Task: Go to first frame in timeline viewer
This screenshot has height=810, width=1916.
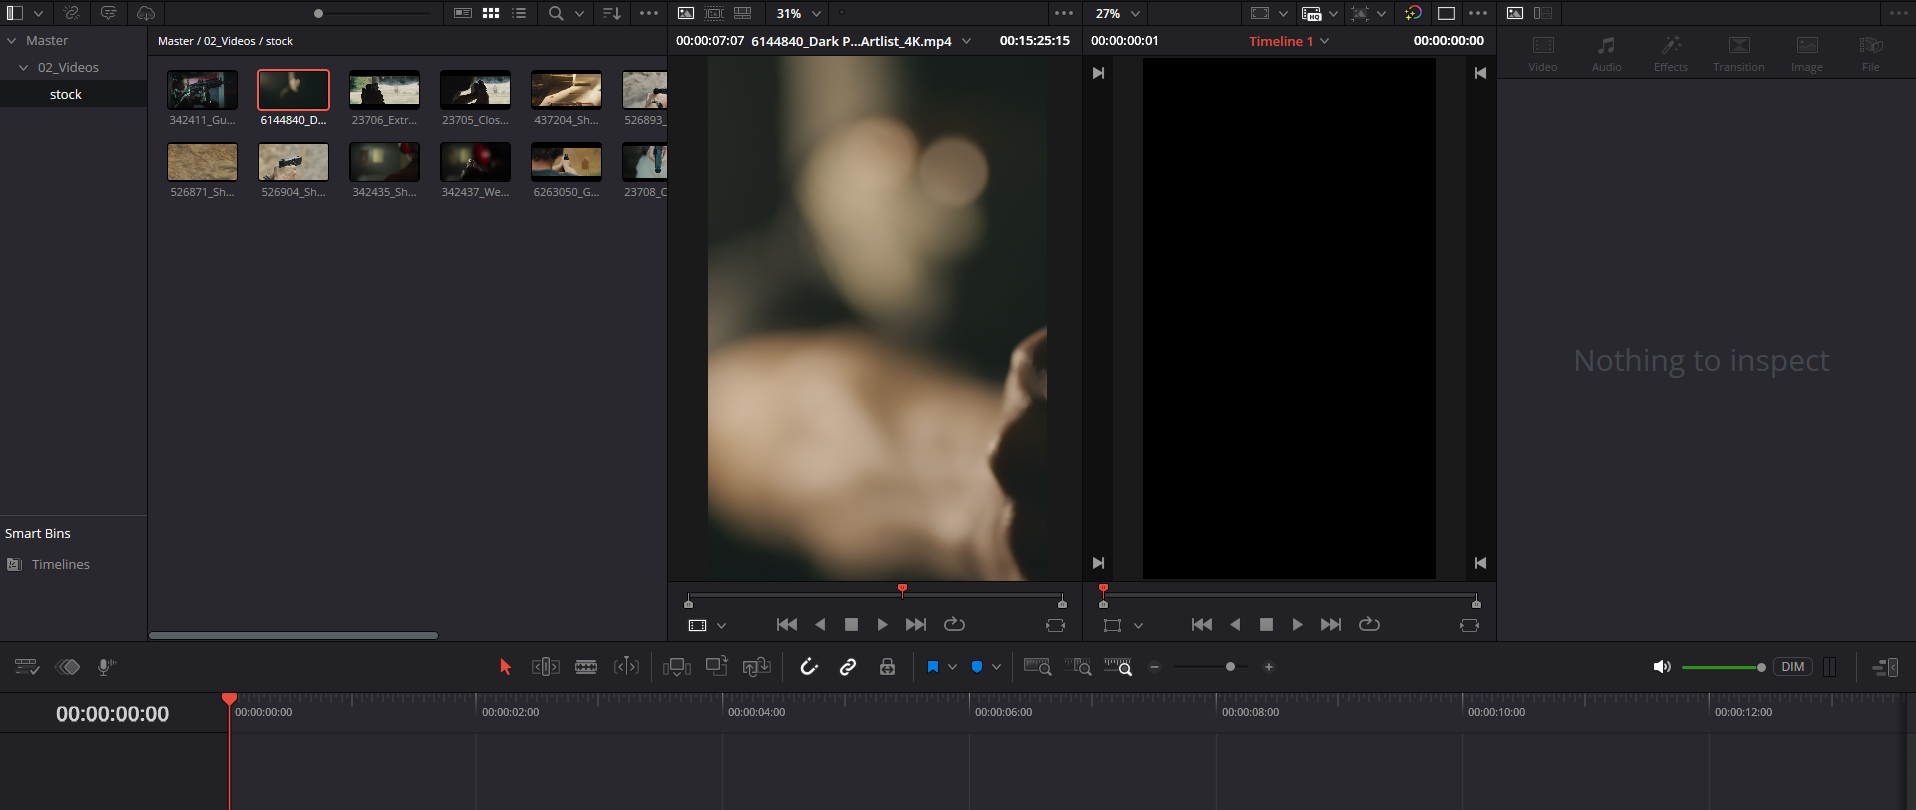Action: tap(1202, 624)
